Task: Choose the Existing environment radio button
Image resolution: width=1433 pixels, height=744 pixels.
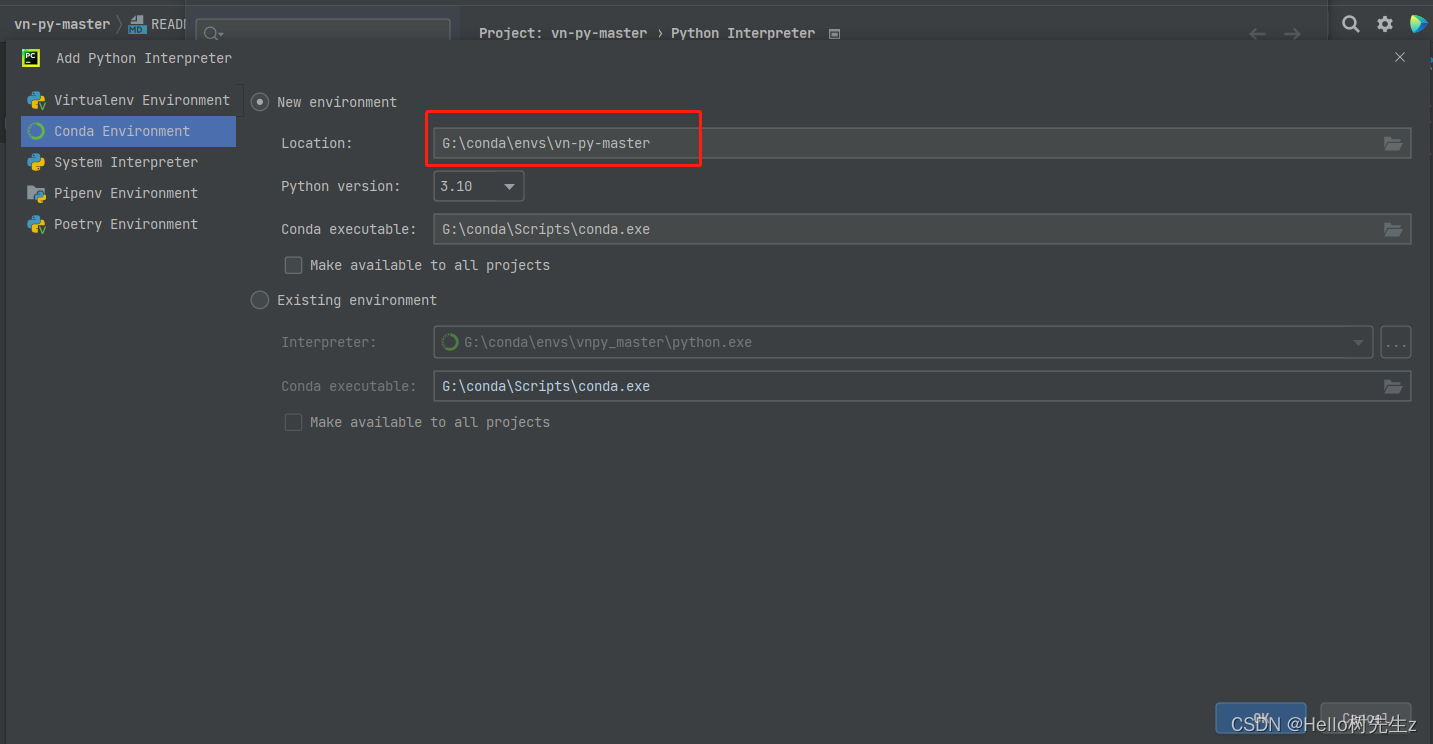Action: coord(260,300)
